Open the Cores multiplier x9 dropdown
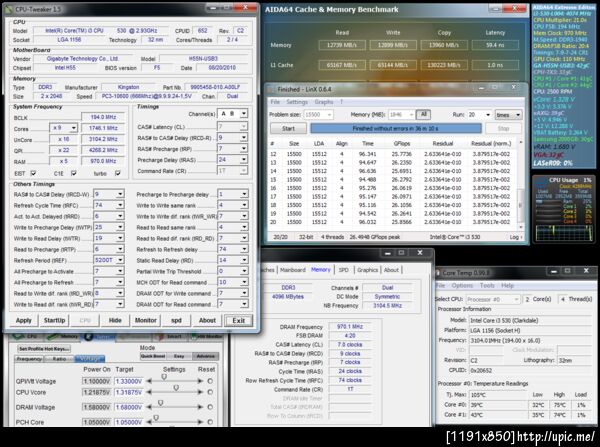Screen dimensions: 600x447 click(x=63, y=128)
